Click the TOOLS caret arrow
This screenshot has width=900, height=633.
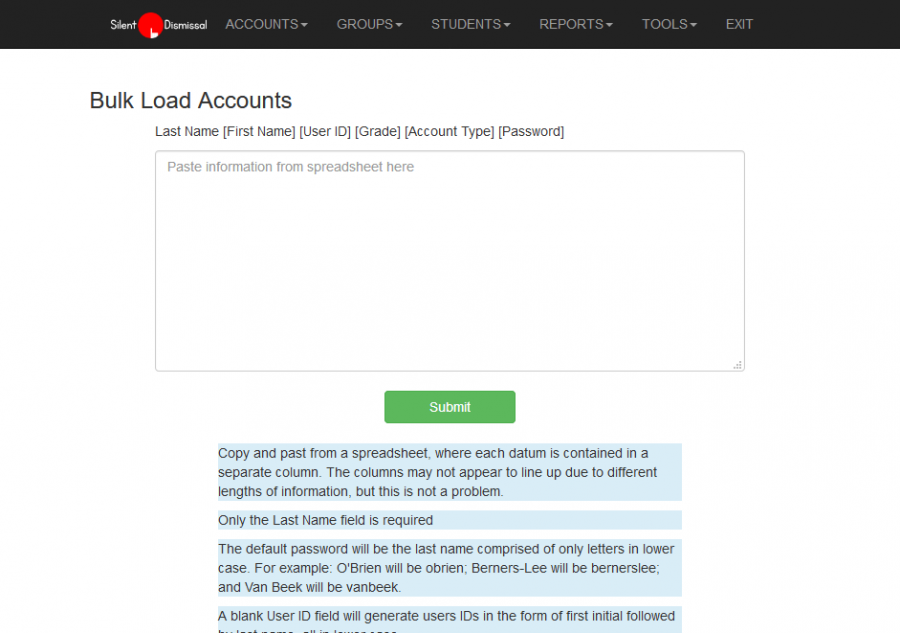point(693,25)
